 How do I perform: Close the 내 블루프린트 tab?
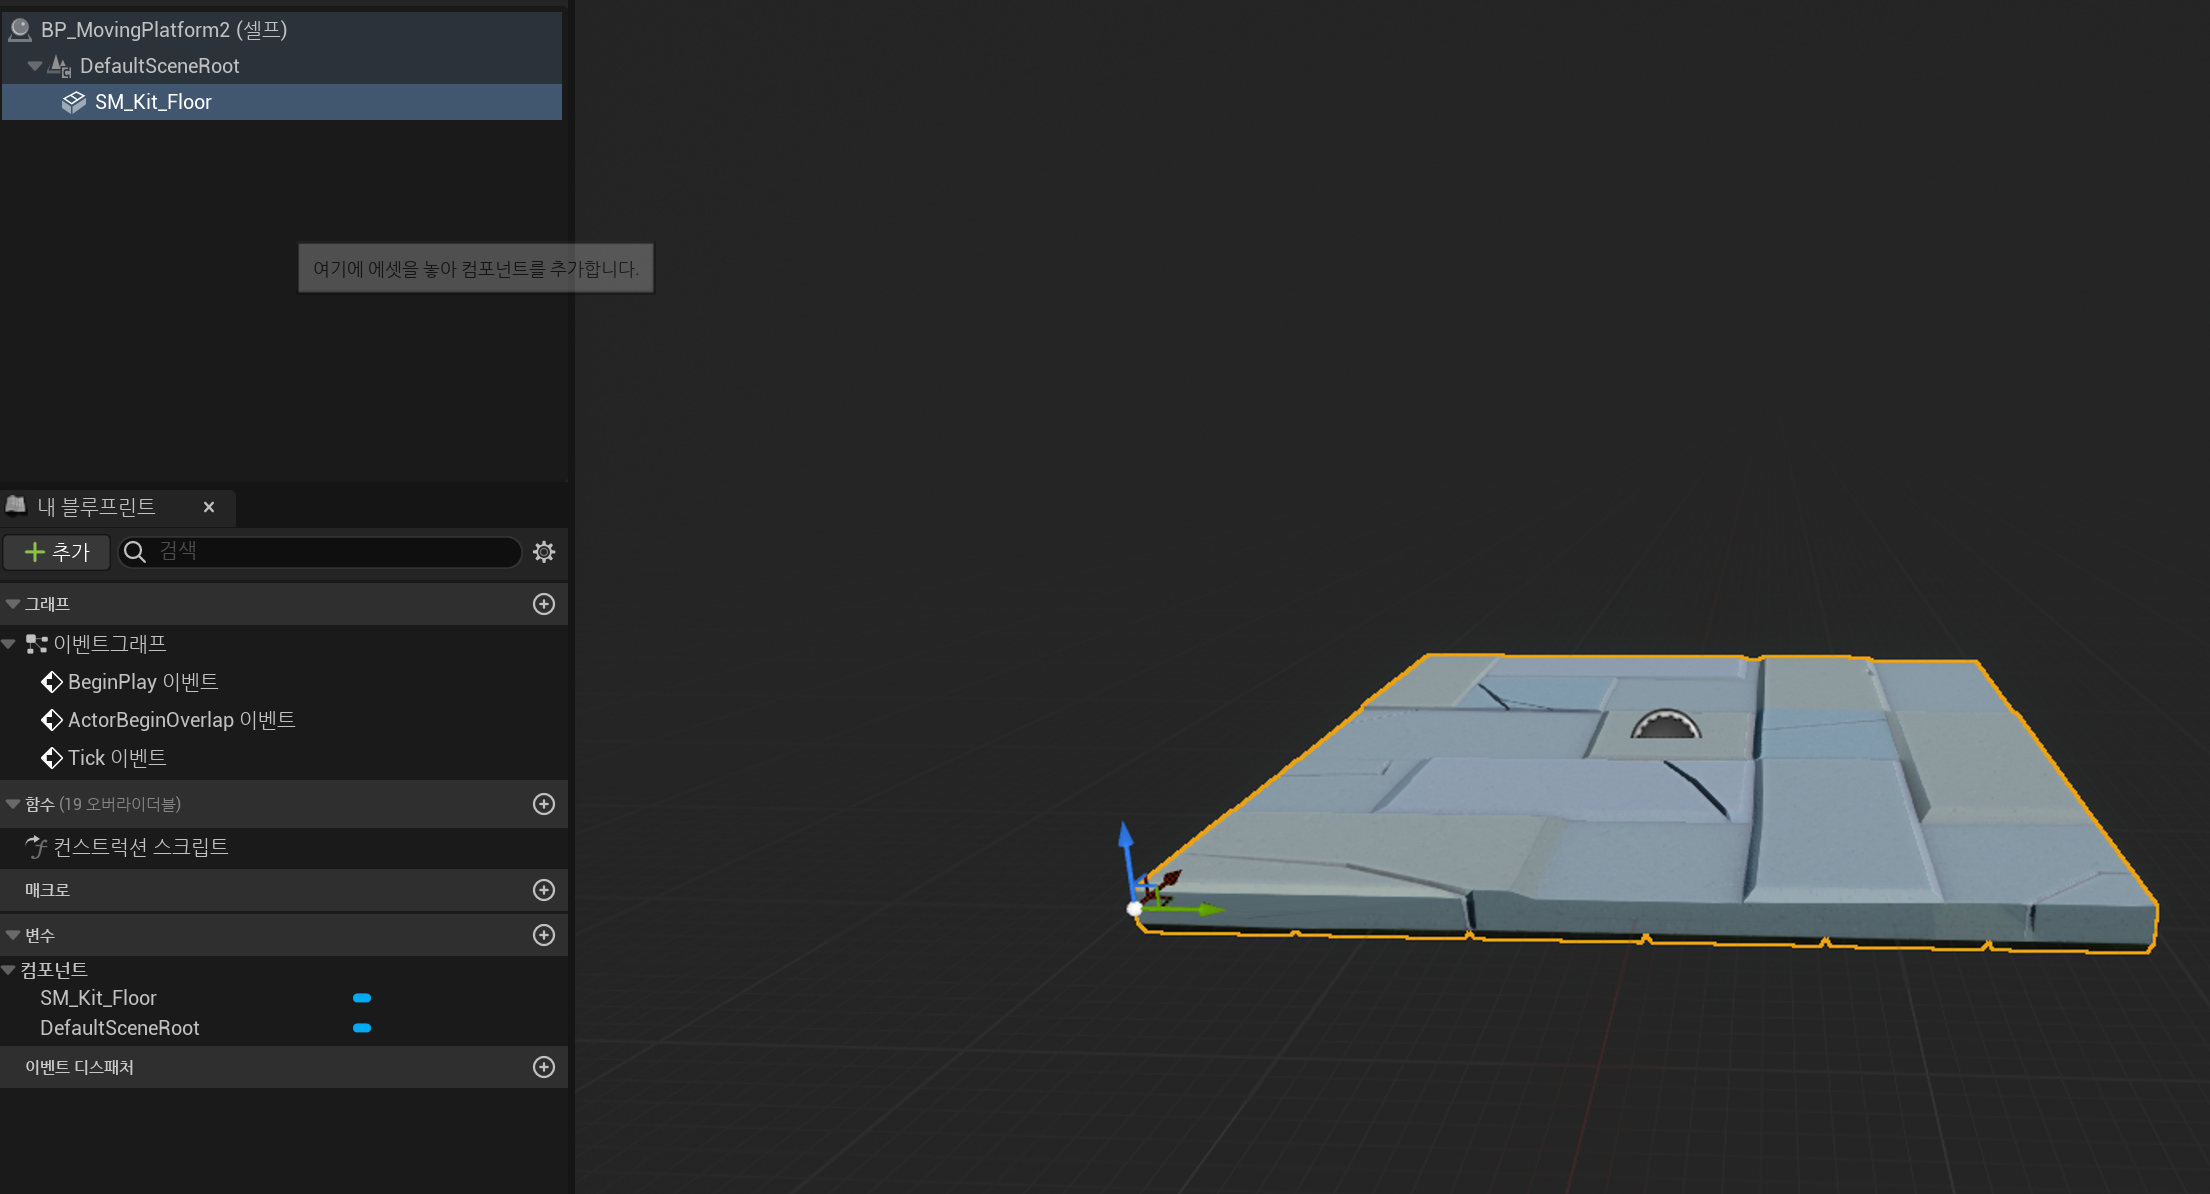209,507
